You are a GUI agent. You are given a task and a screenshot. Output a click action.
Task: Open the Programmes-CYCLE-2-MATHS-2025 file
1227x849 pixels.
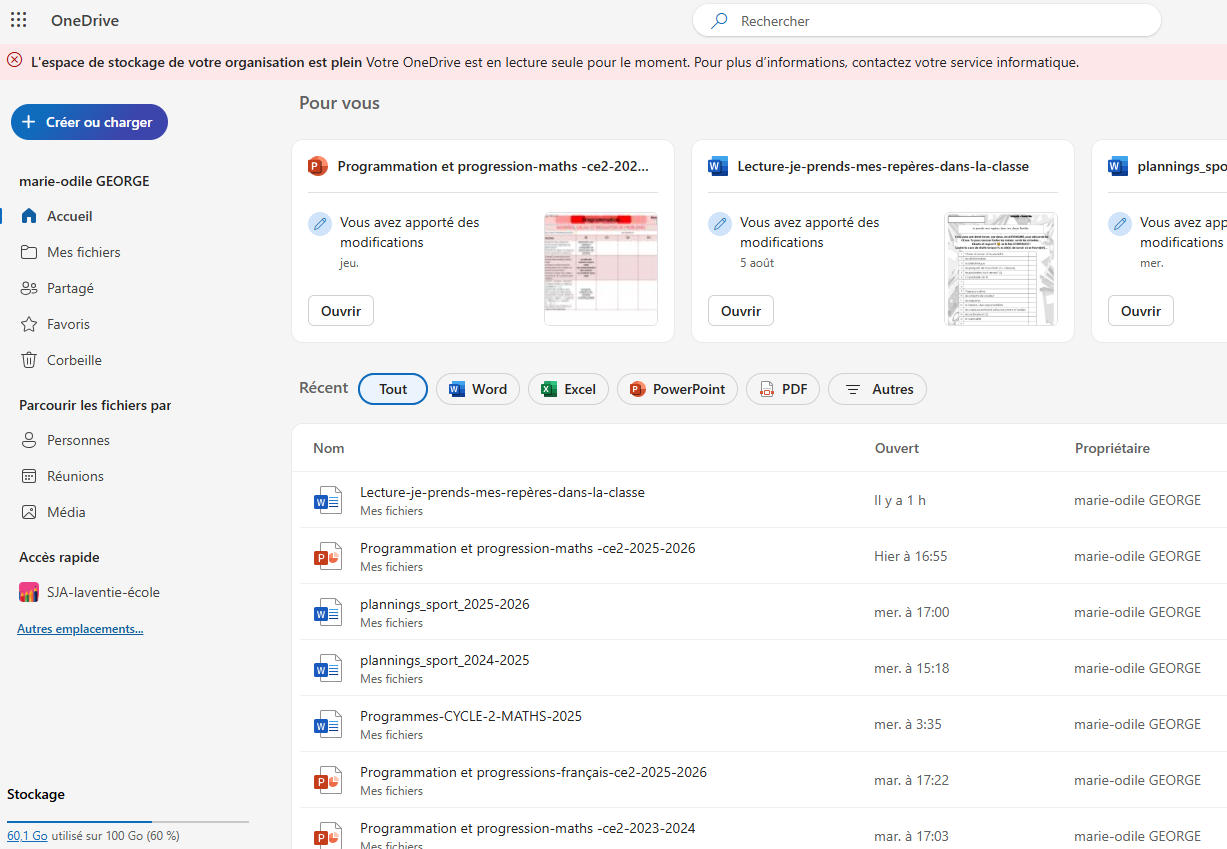pyautogui.click(x=471, y=716)
